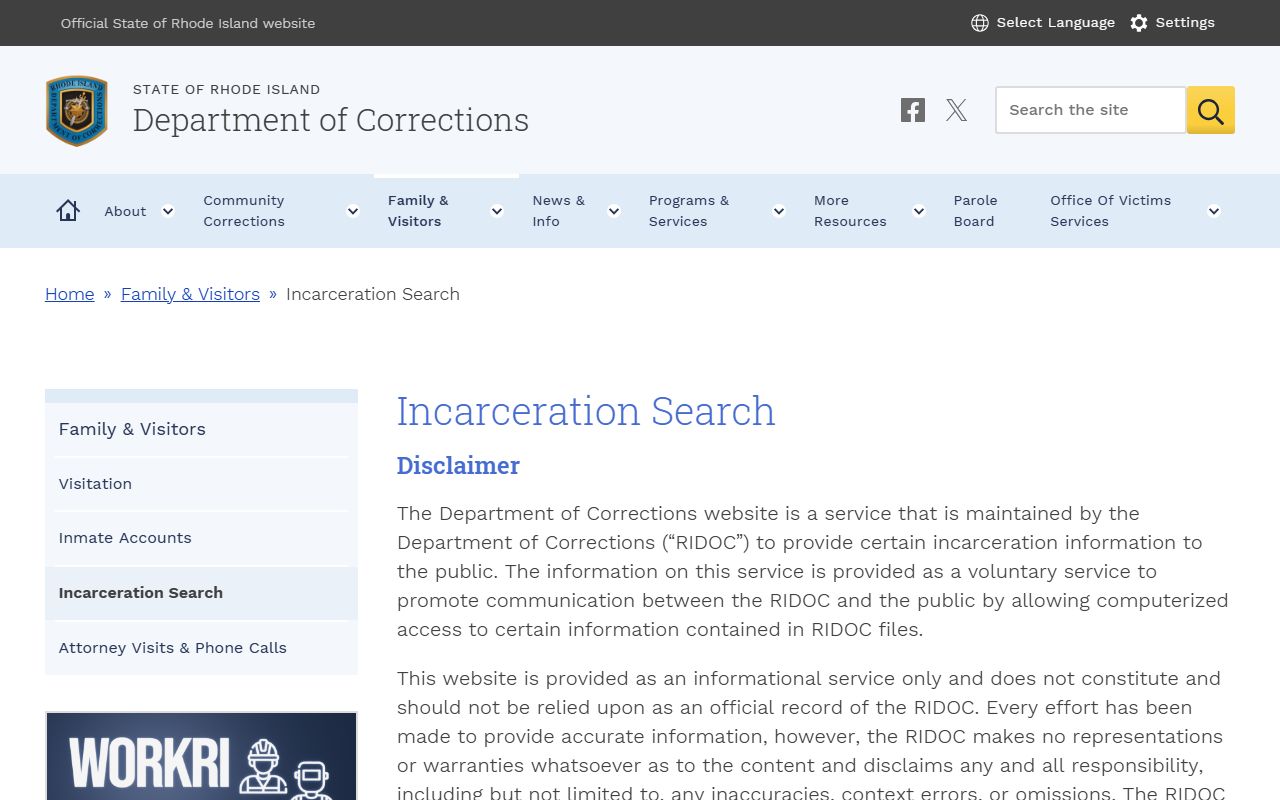
Task: Expand the More Resources chevron
Action: [919, 211]
